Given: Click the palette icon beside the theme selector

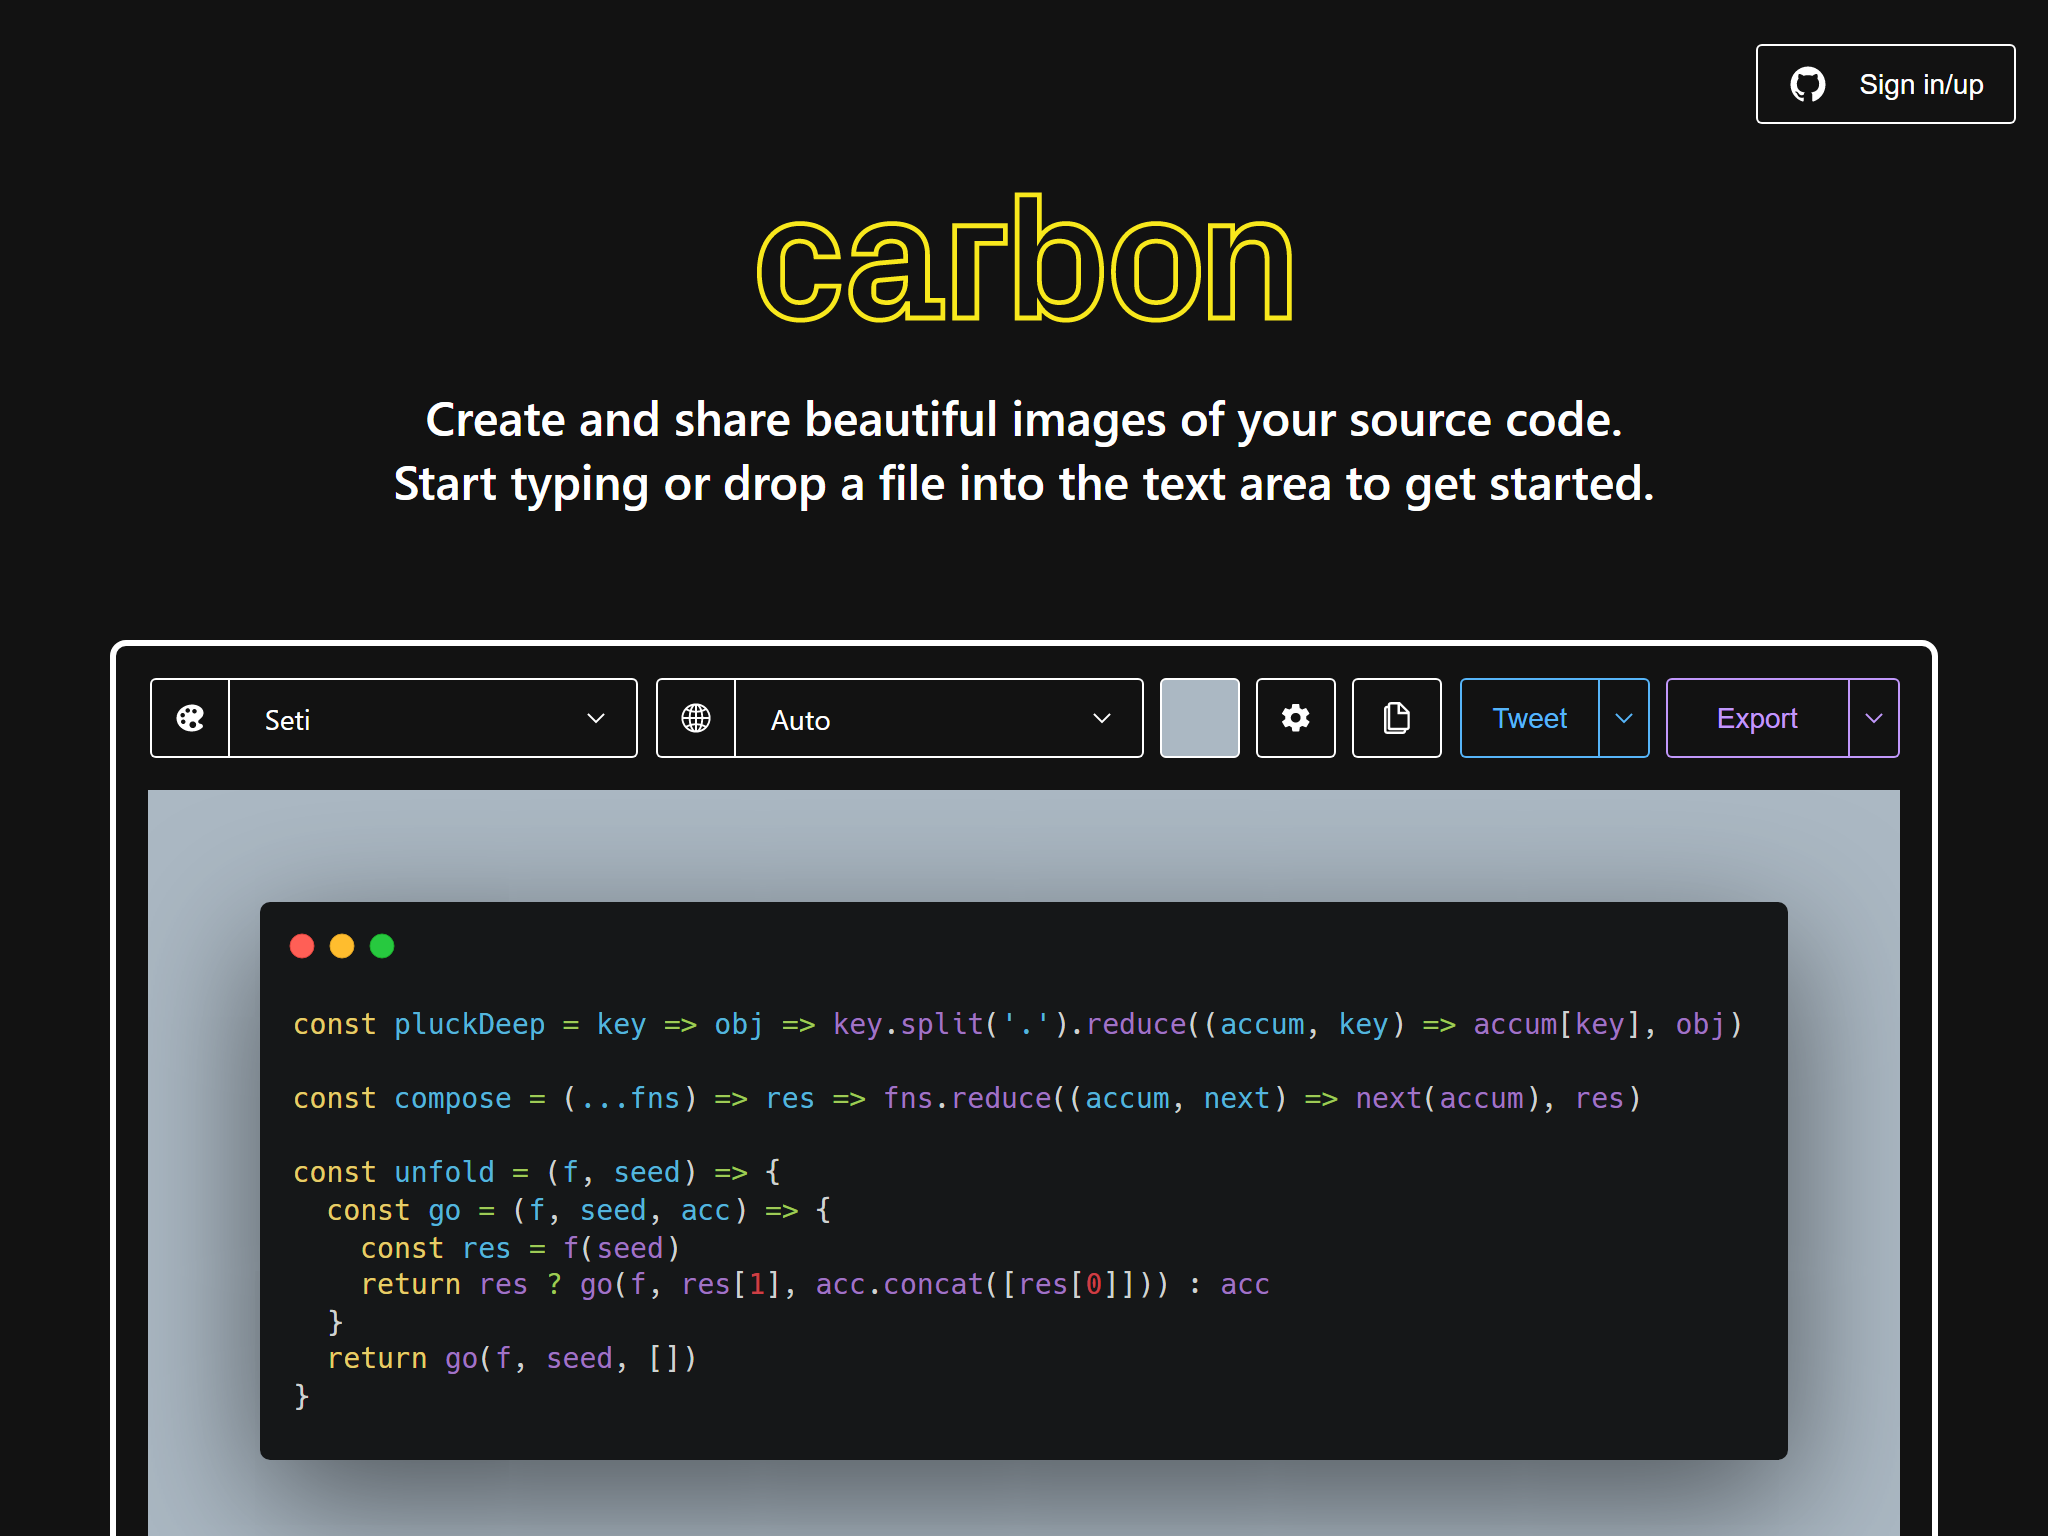Looking at the screenshot, I should [x=189, y=718].
